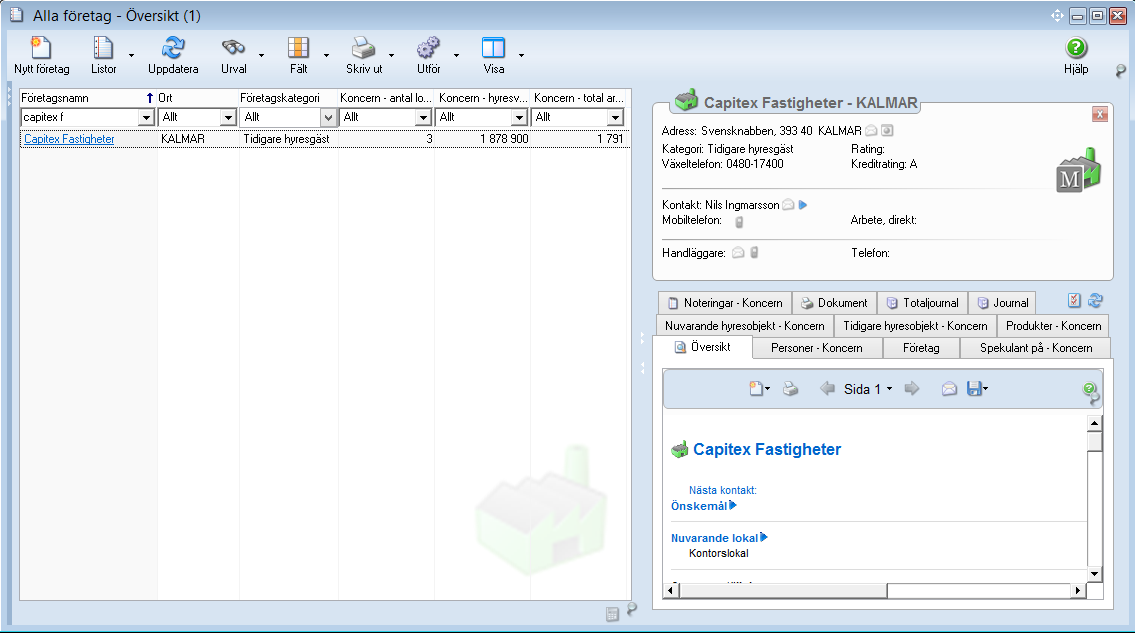Refresh the list with Uppdatera
Screen dimensions: 1135x633
[173, 55]
